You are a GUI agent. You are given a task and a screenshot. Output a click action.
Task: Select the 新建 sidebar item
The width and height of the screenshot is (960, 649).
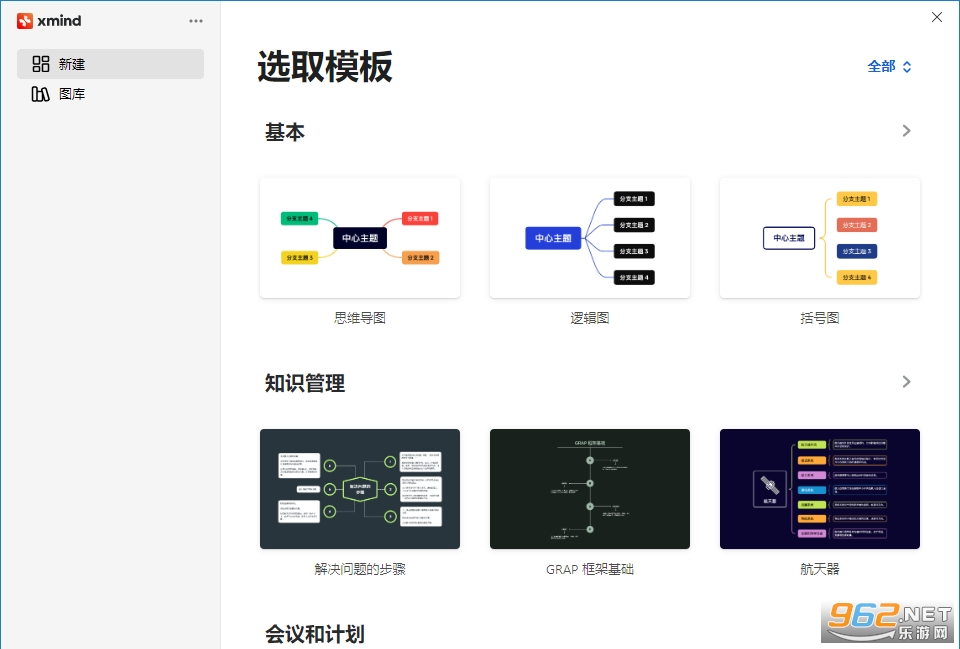110,64
